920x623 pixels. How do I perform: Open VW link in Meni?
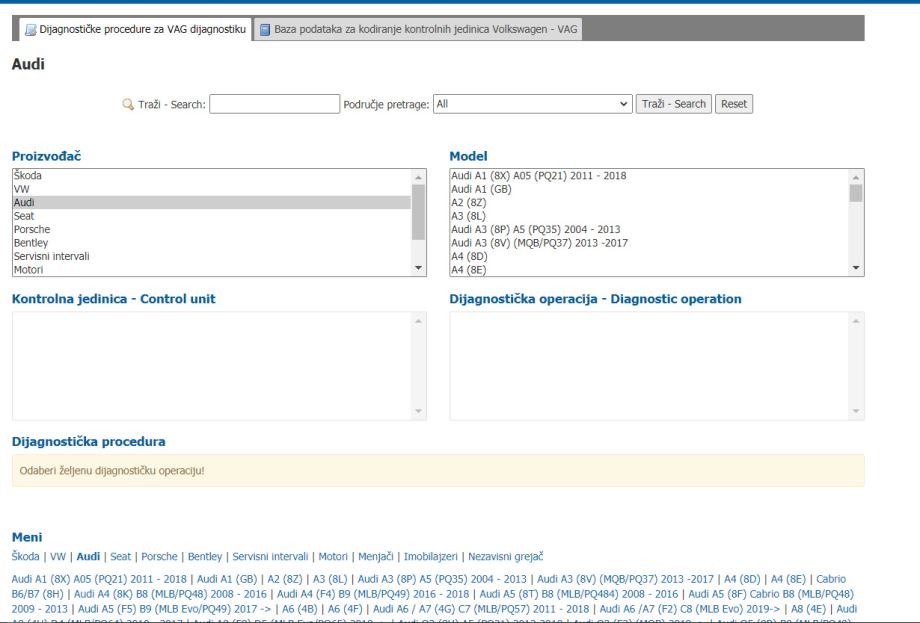coord(58,556)
